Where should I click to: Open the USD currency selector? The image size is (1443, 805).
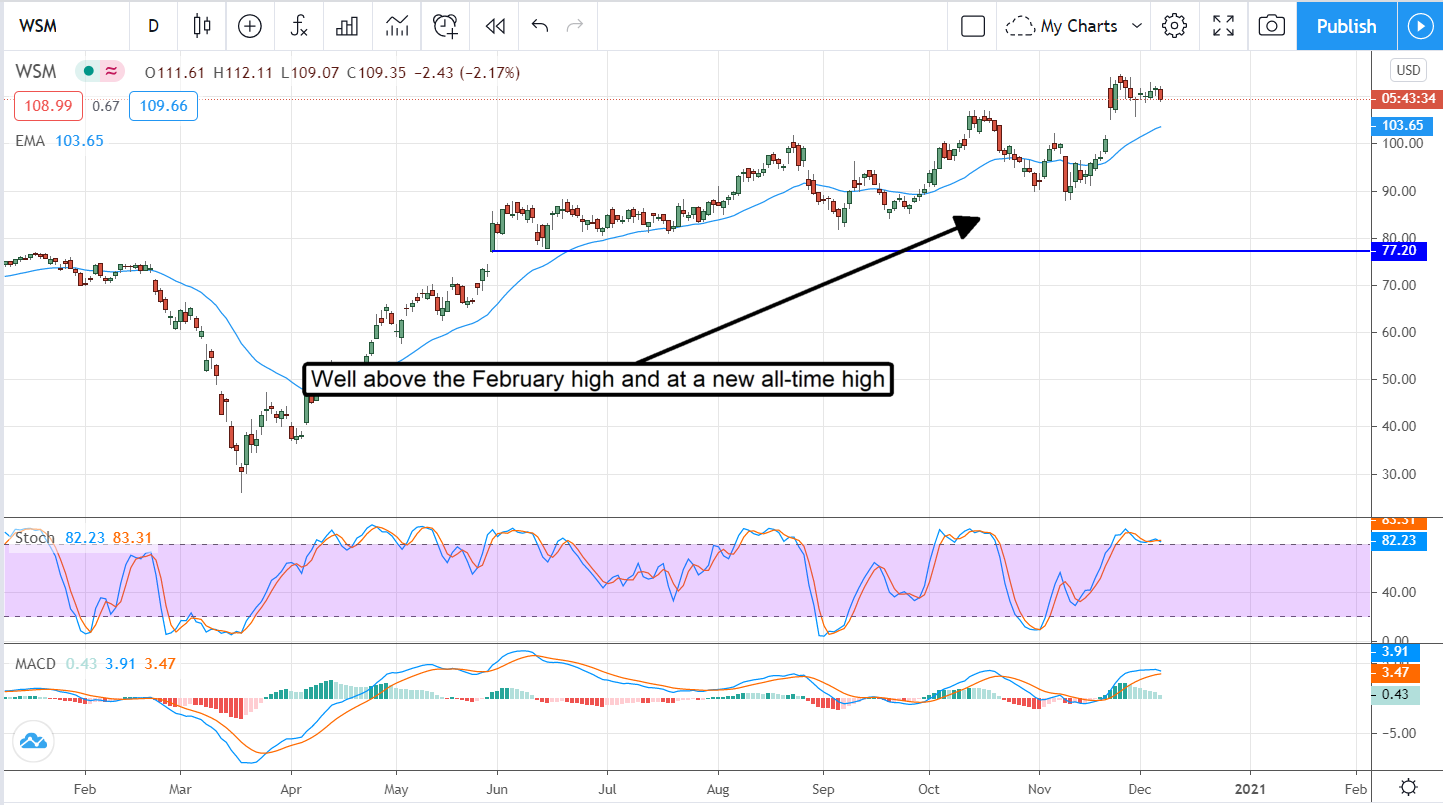(1408, 70)
